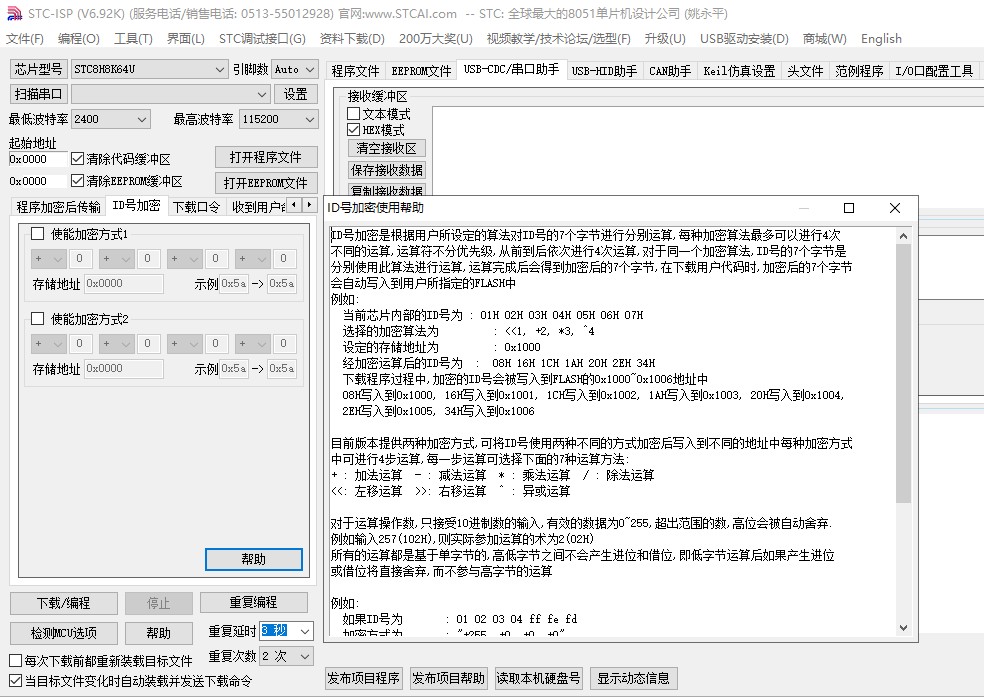The width and height of the screenshot is (984, 698).
Task: Enable 清除代码缓冲区 checkbox
Action: pos(77,158)
